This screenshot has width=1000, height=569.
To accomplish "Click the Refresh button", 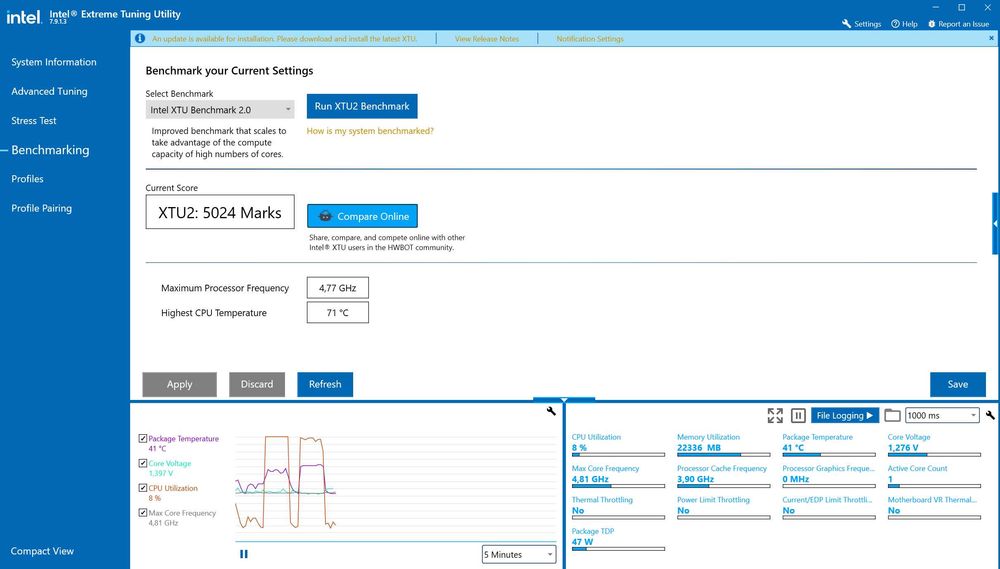I will [325, 384].
